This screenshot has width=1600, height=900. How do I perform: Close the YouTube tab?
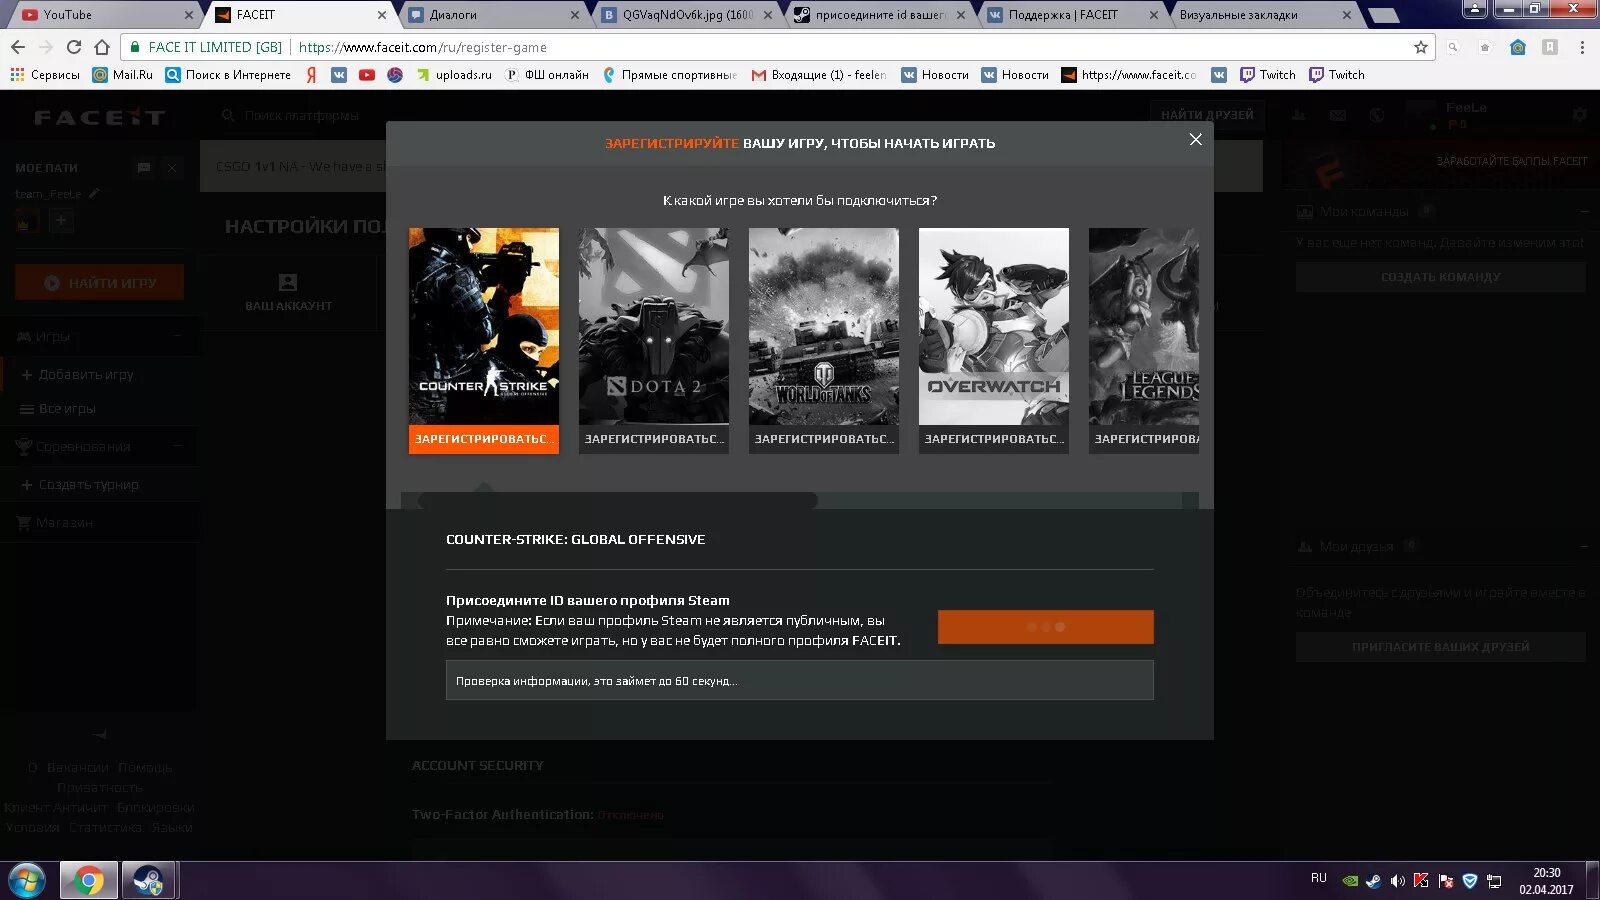[189, 15]
